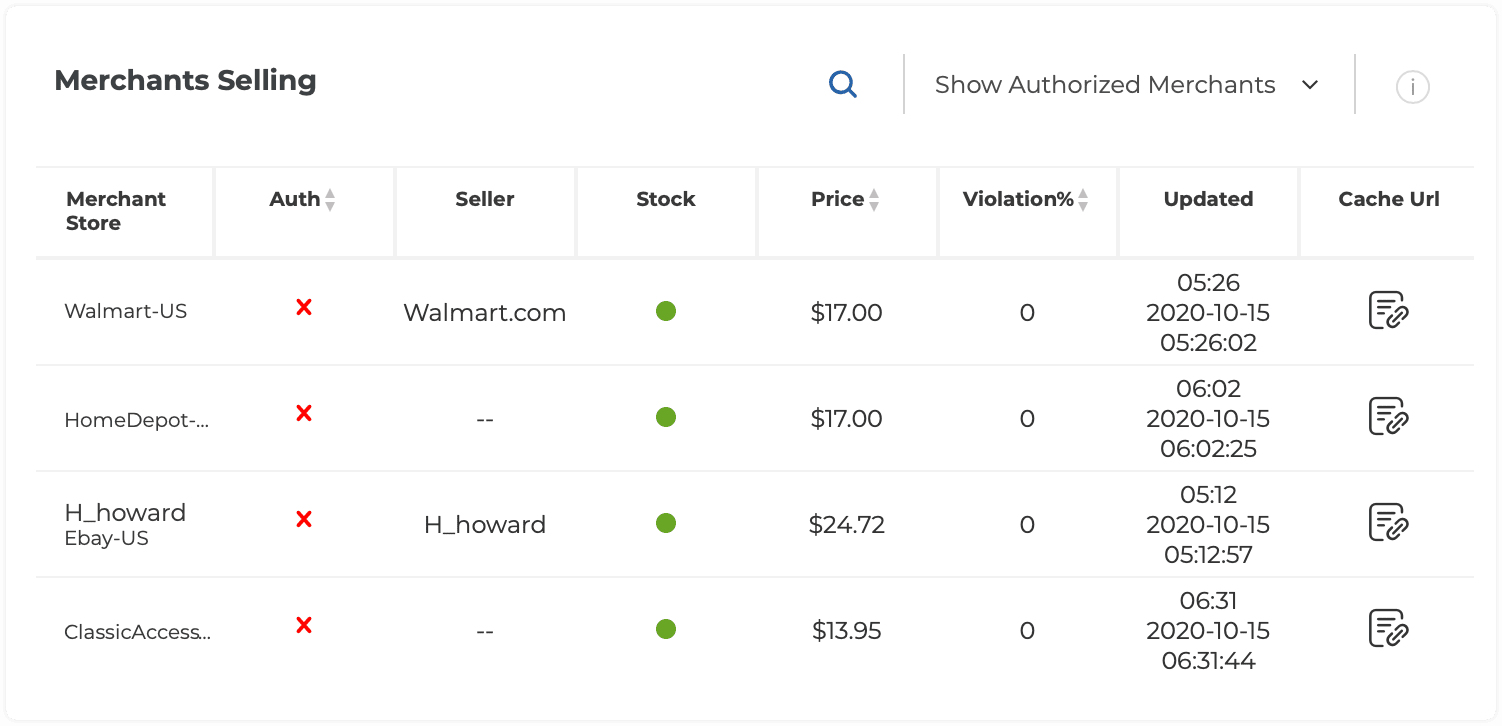1502x726 pixels.
Task: Click the Merchant Store column header
Action: pyautogui.click(x=116, y=211)
